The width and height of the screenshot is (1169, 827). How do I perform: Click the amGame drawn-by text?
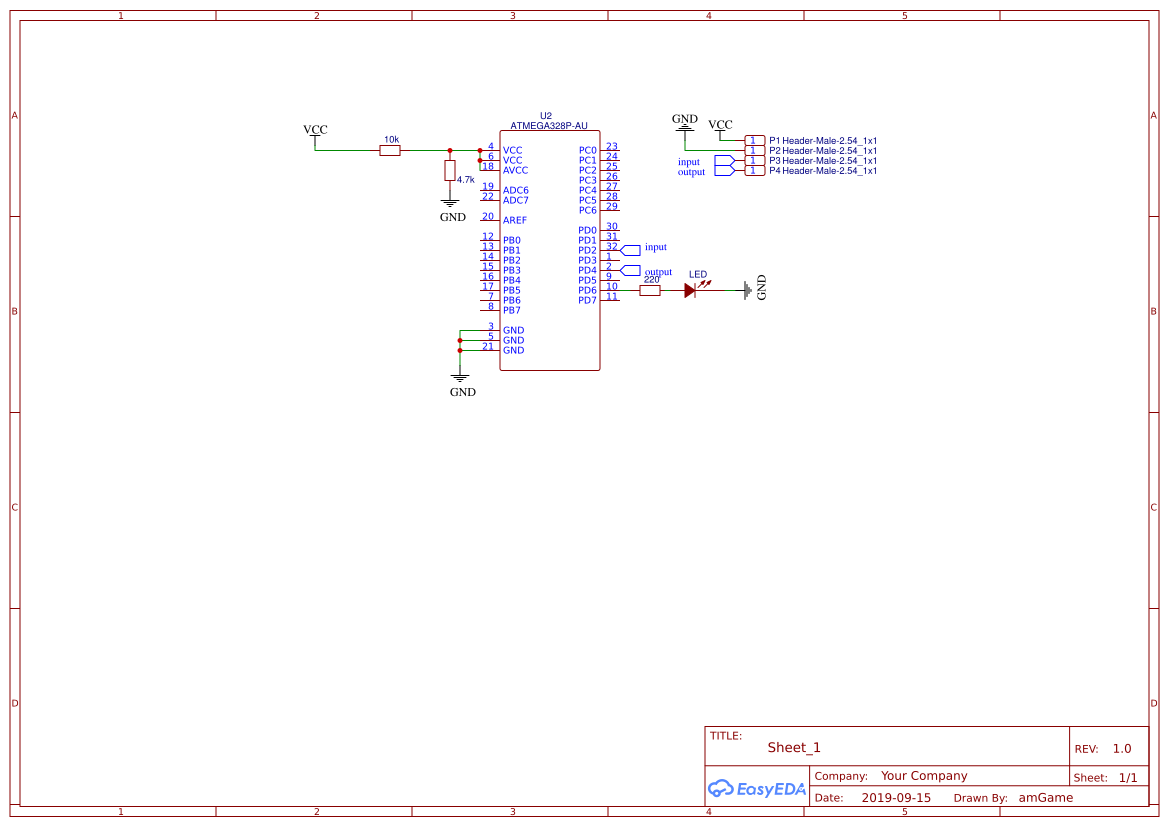click(1045, 797)
